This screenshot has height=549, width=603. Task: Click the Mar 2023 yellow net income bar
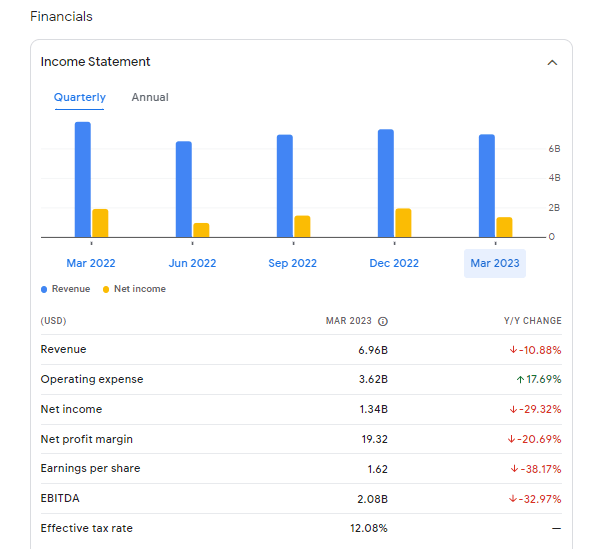point(504,227)
